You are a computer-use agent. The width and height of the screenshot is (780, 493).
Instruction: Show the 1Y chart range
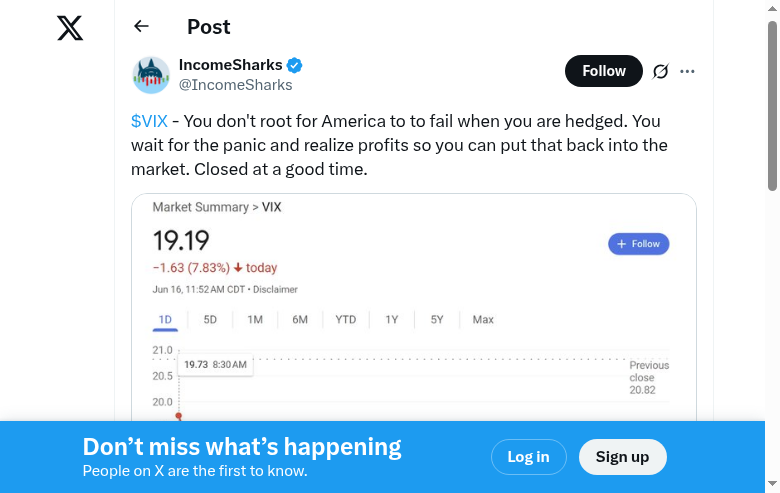[x=392, y=320]
